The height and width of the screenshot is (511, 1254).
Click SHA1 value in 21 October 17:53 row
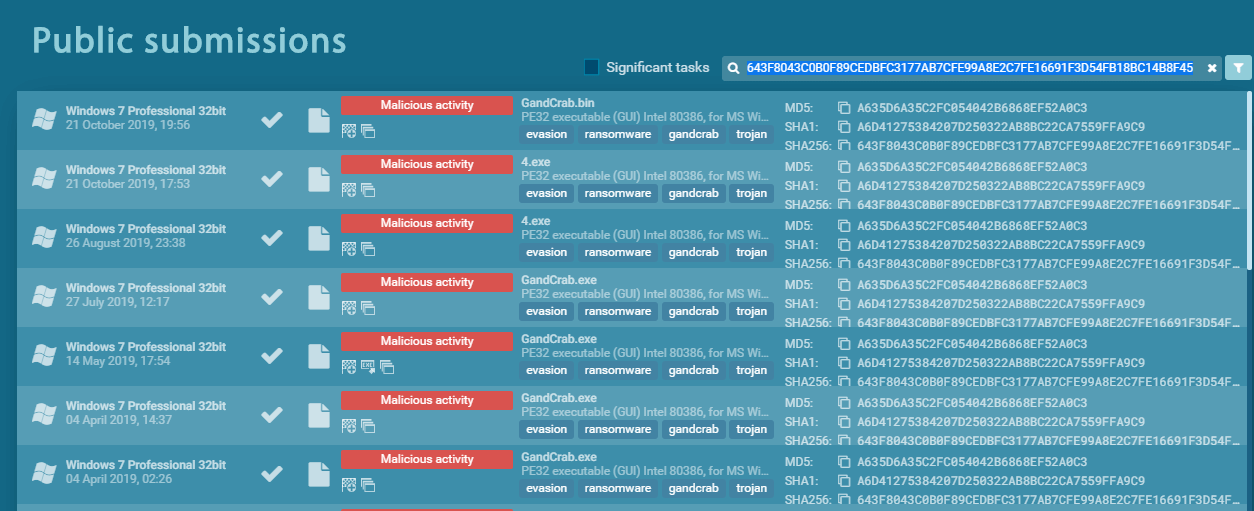[1001, 186]
